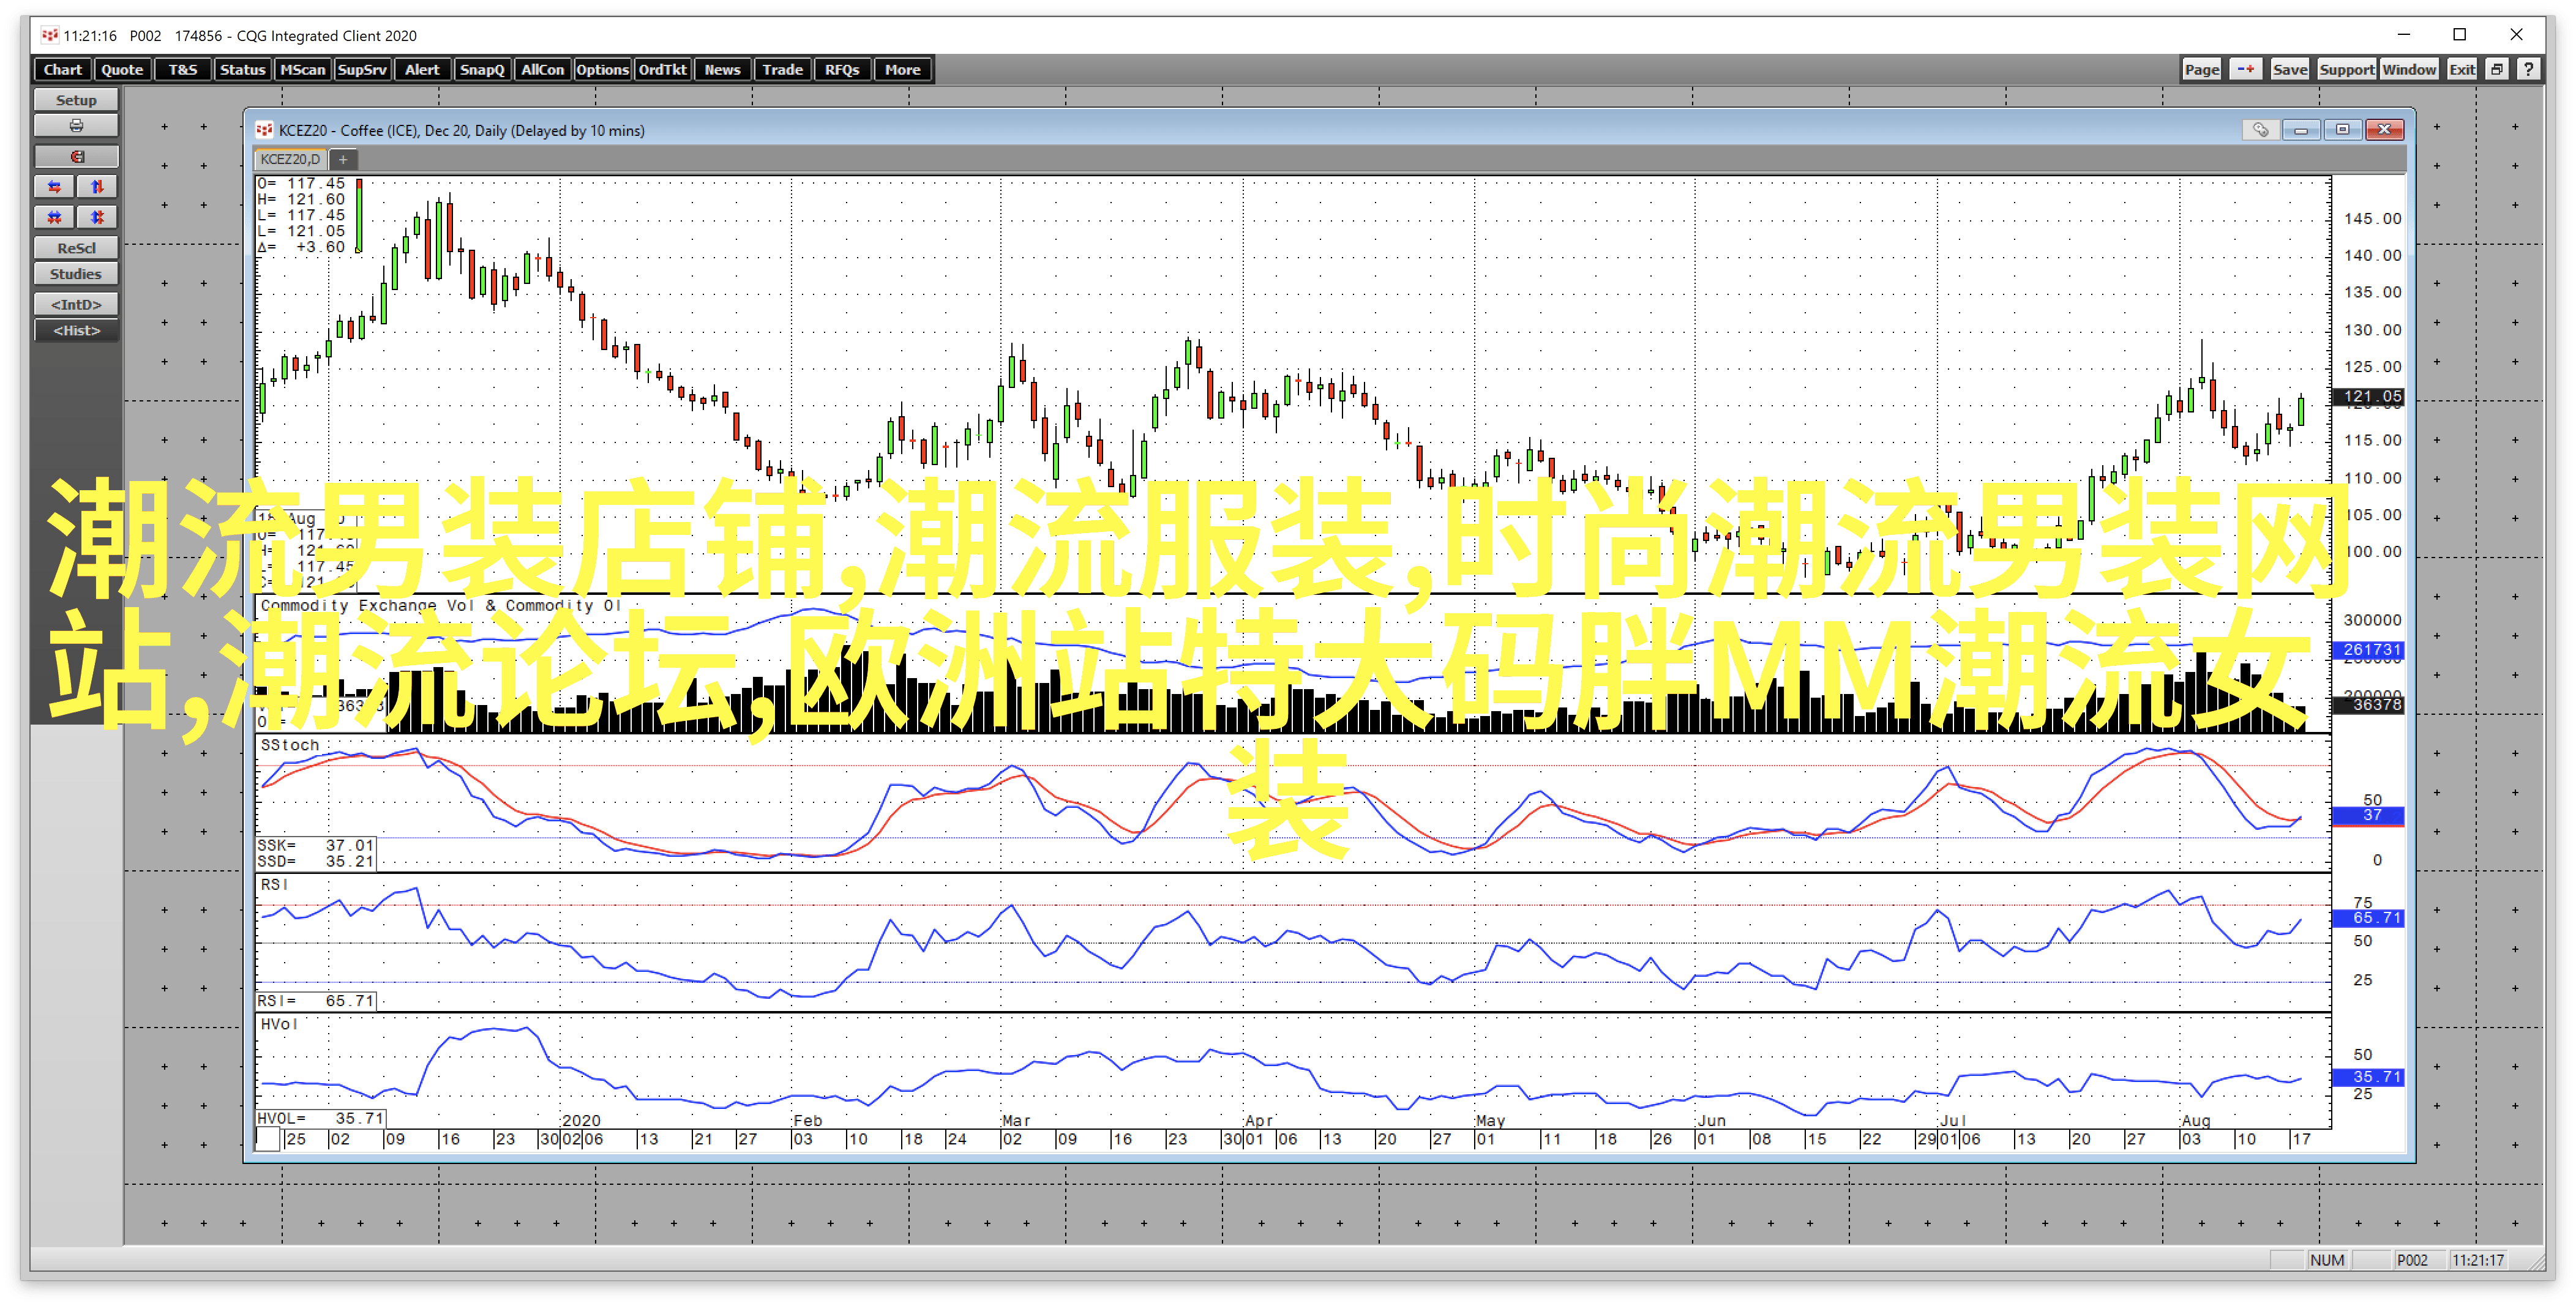The image size is (2576, 1306).
Task: Open the SupSrv toolbar item
Action: click(362, 69)
